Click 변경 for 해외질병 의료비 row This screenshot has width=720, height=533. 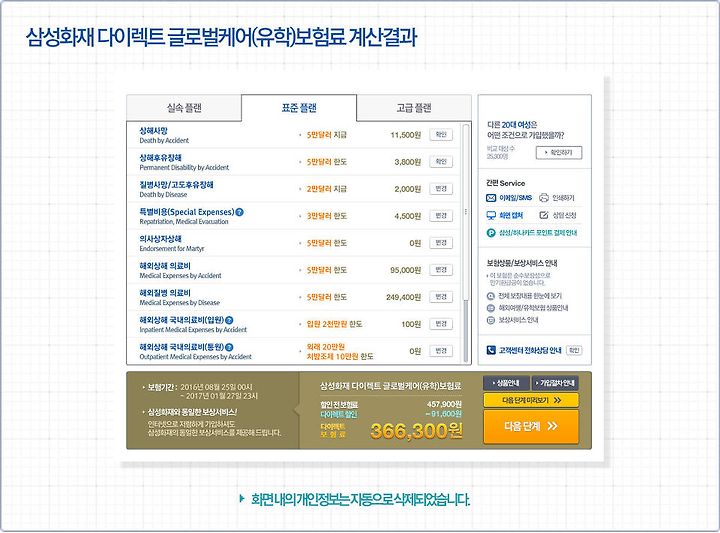tap(441, 297)
